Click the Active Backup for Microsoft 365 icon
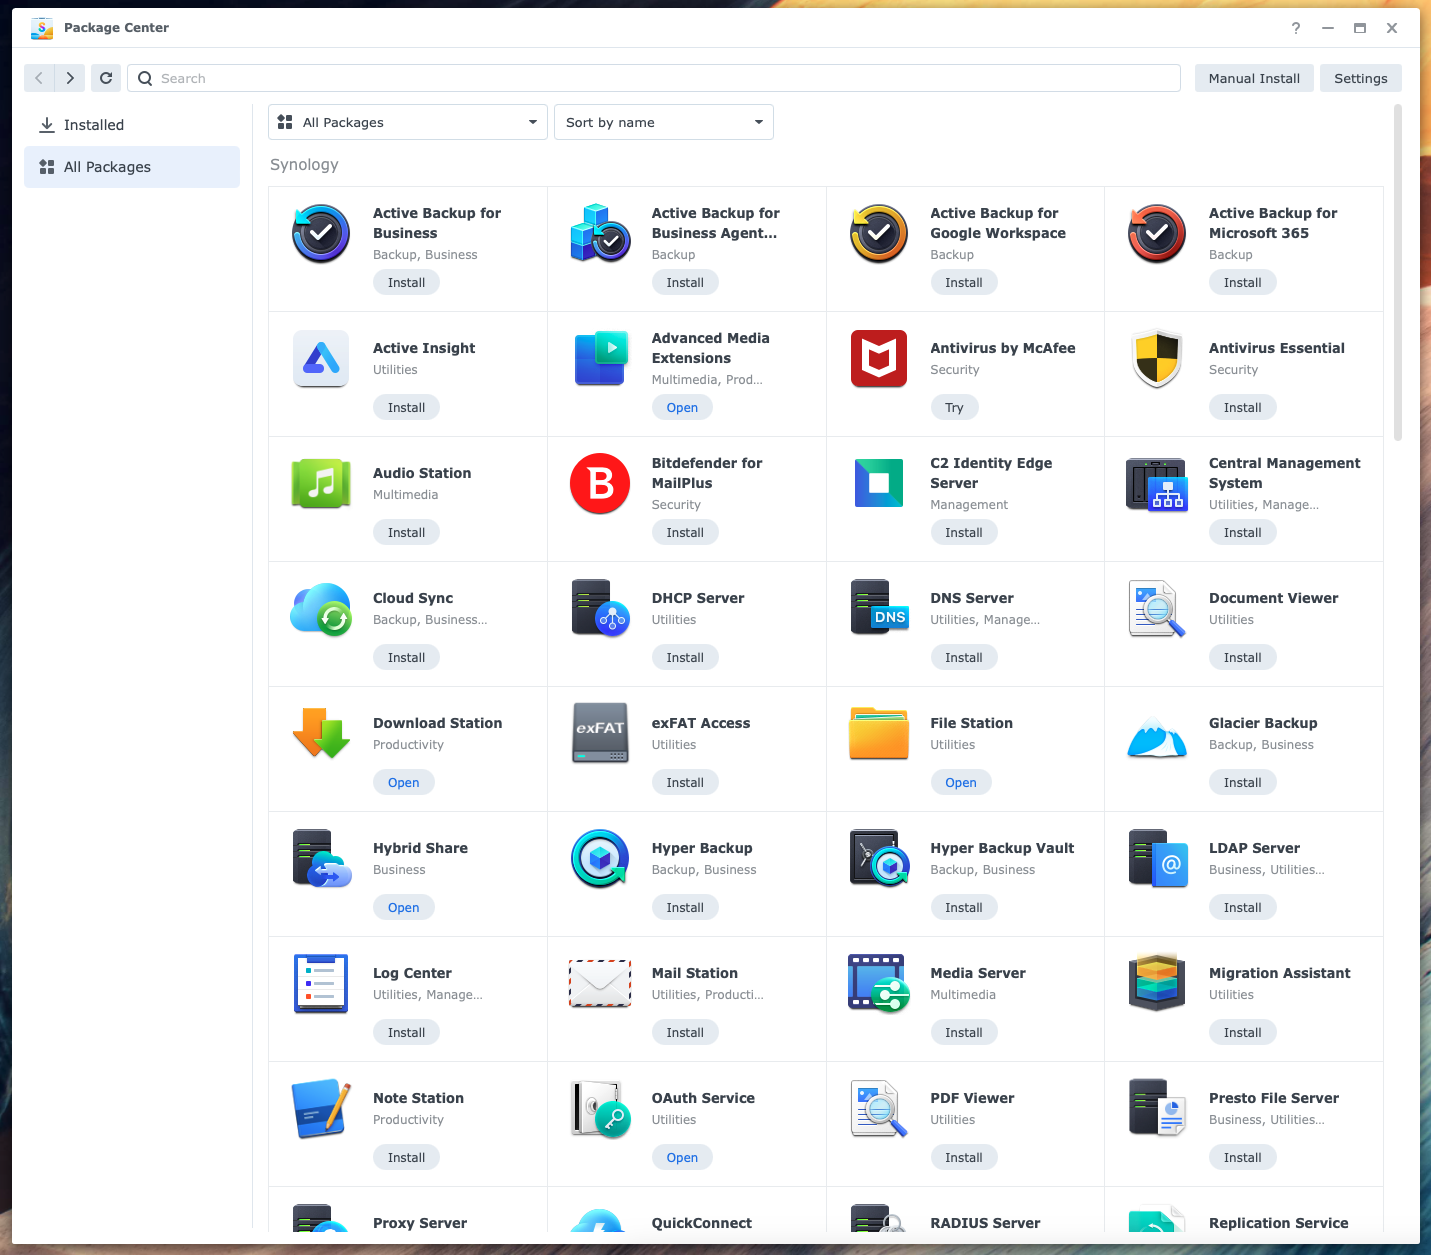 click(1157, 233)
